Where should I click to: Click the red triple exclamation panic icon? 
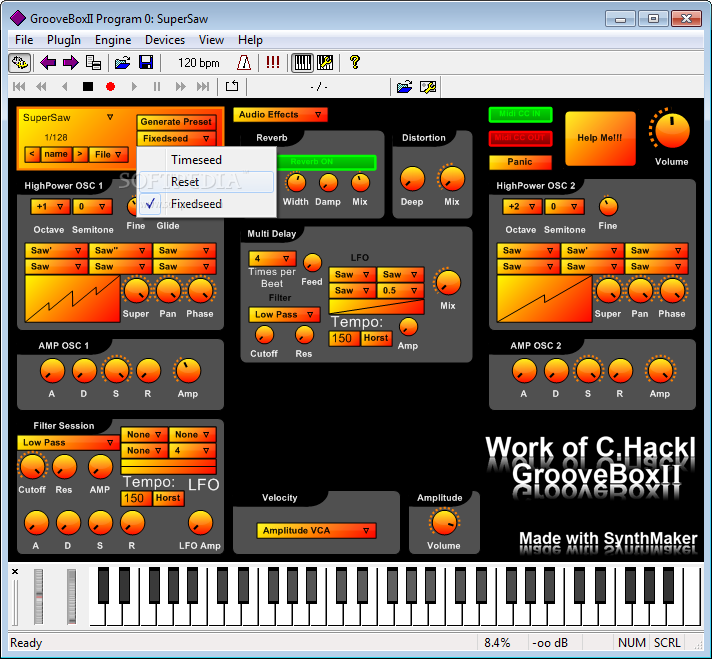coord(273,62)
